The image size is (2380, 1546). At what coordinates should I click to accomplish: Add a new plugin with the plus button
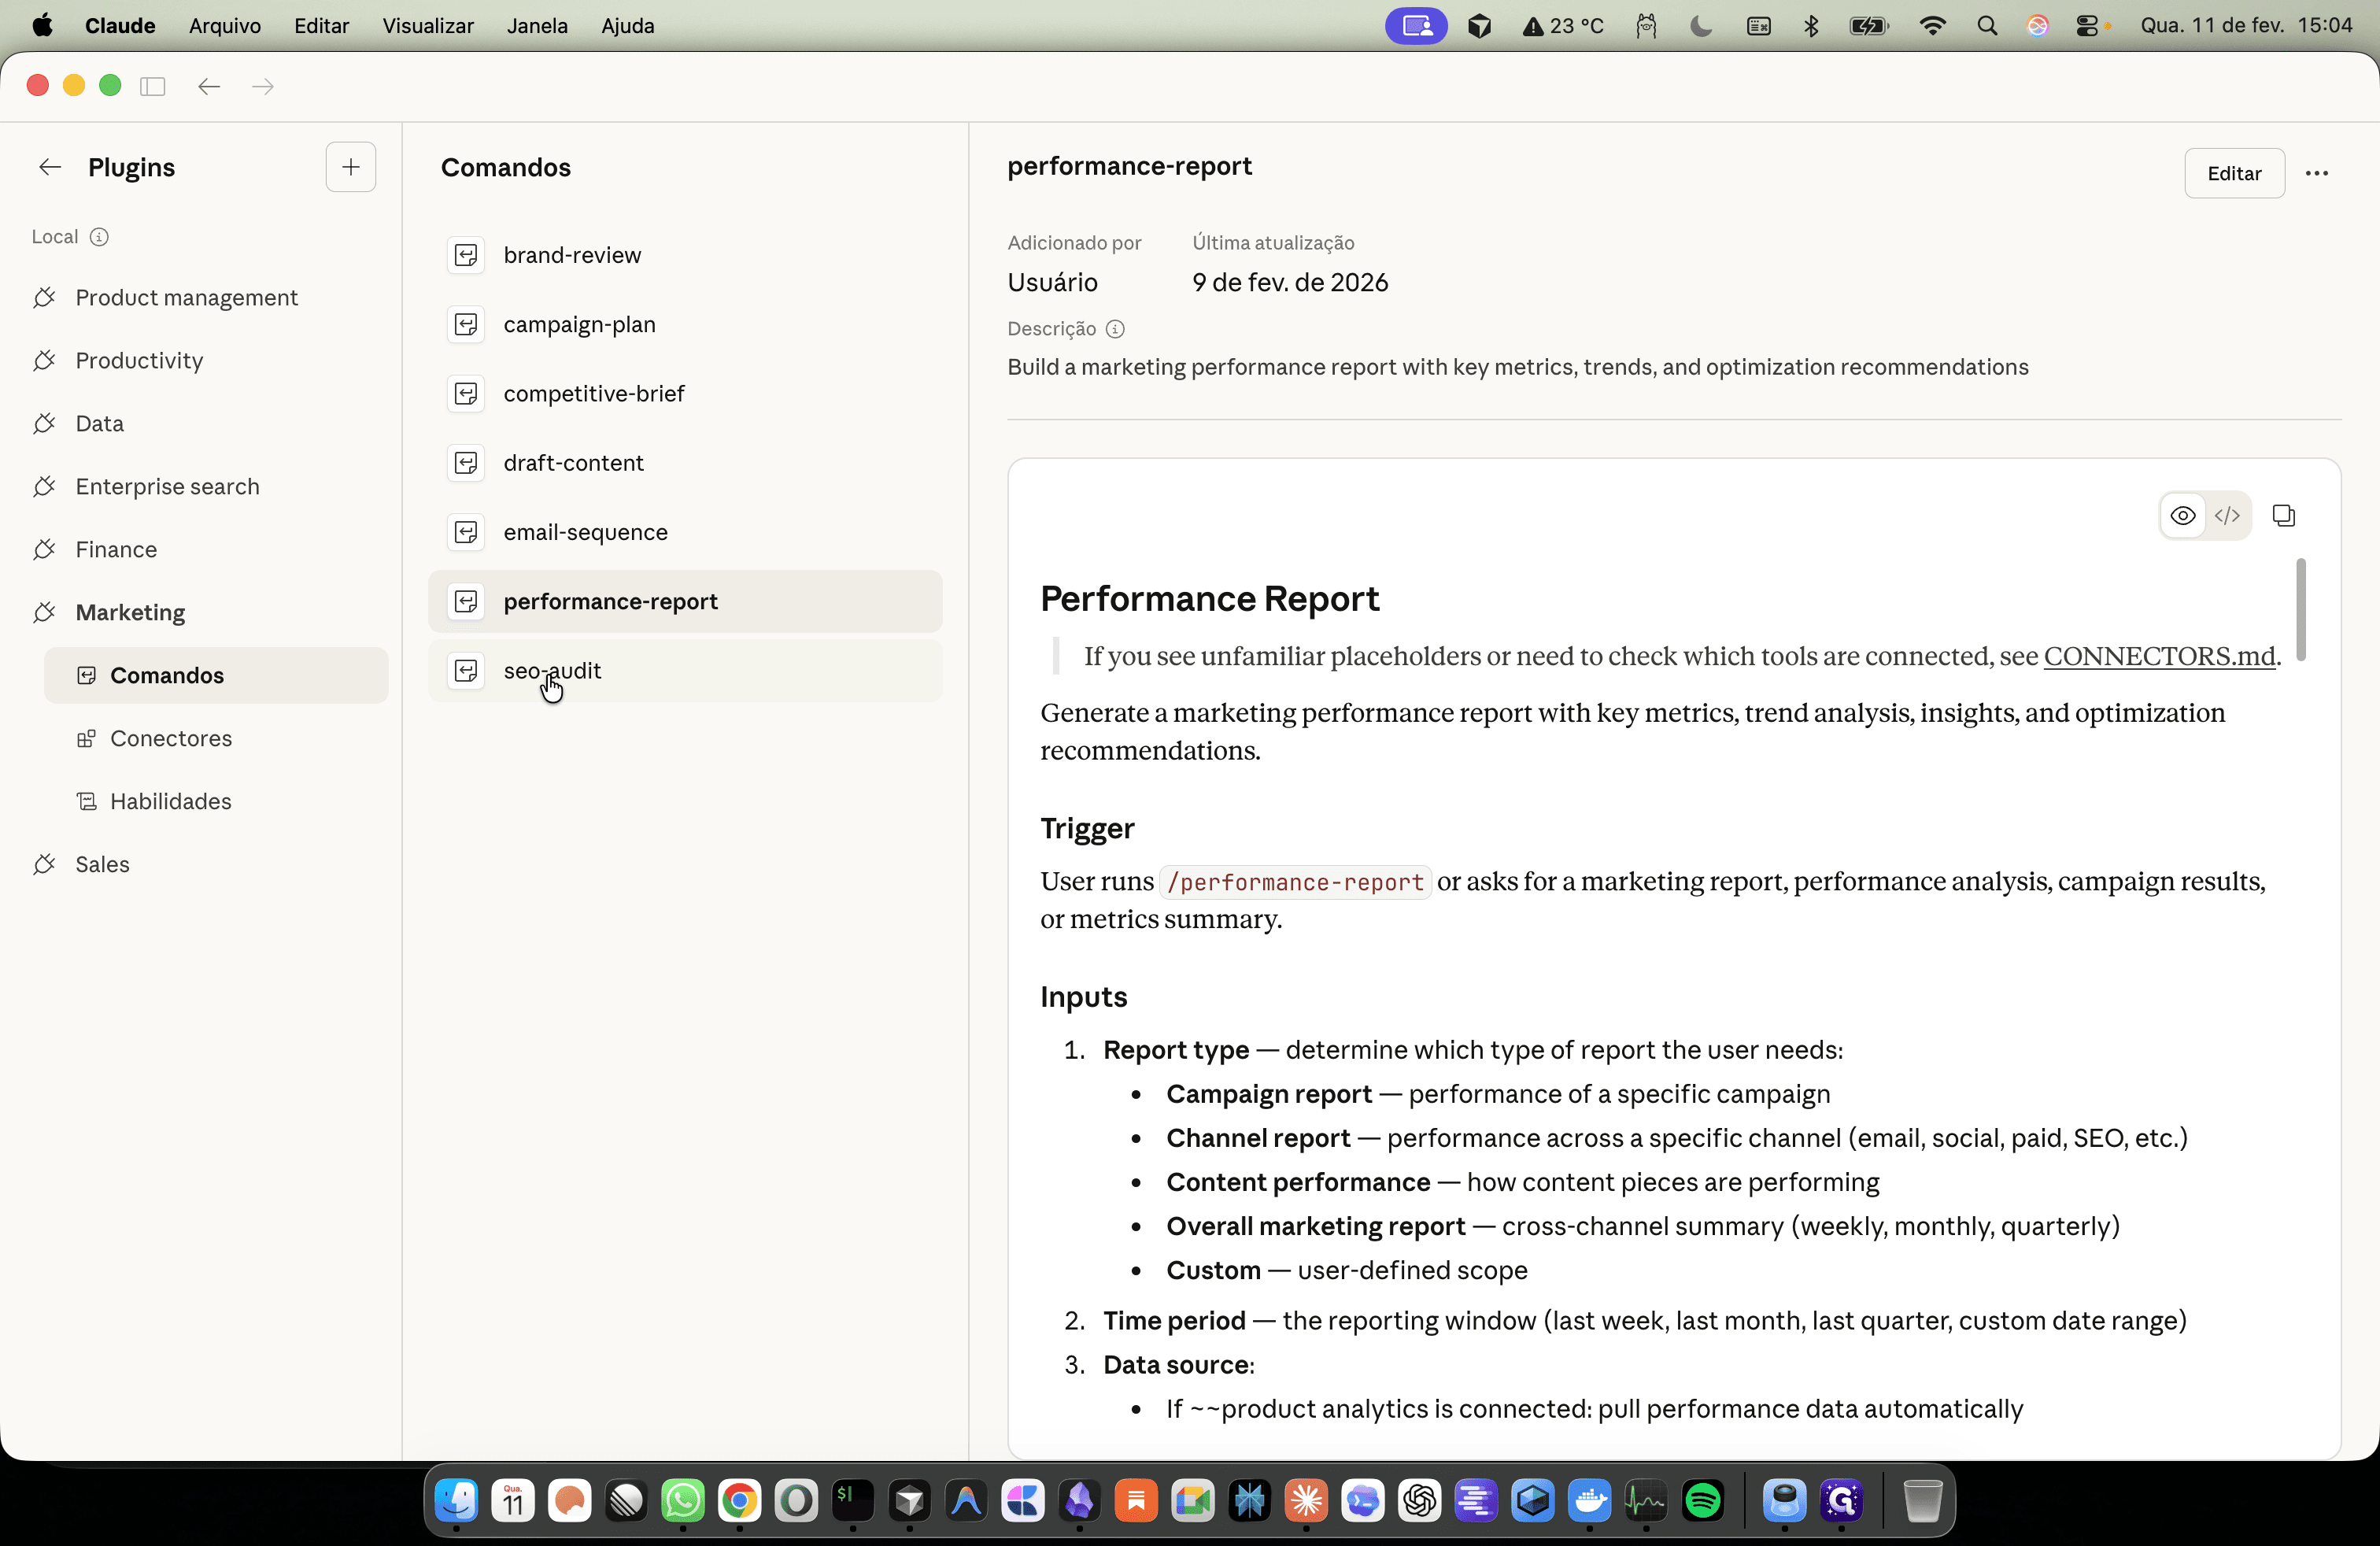(351, 167)
